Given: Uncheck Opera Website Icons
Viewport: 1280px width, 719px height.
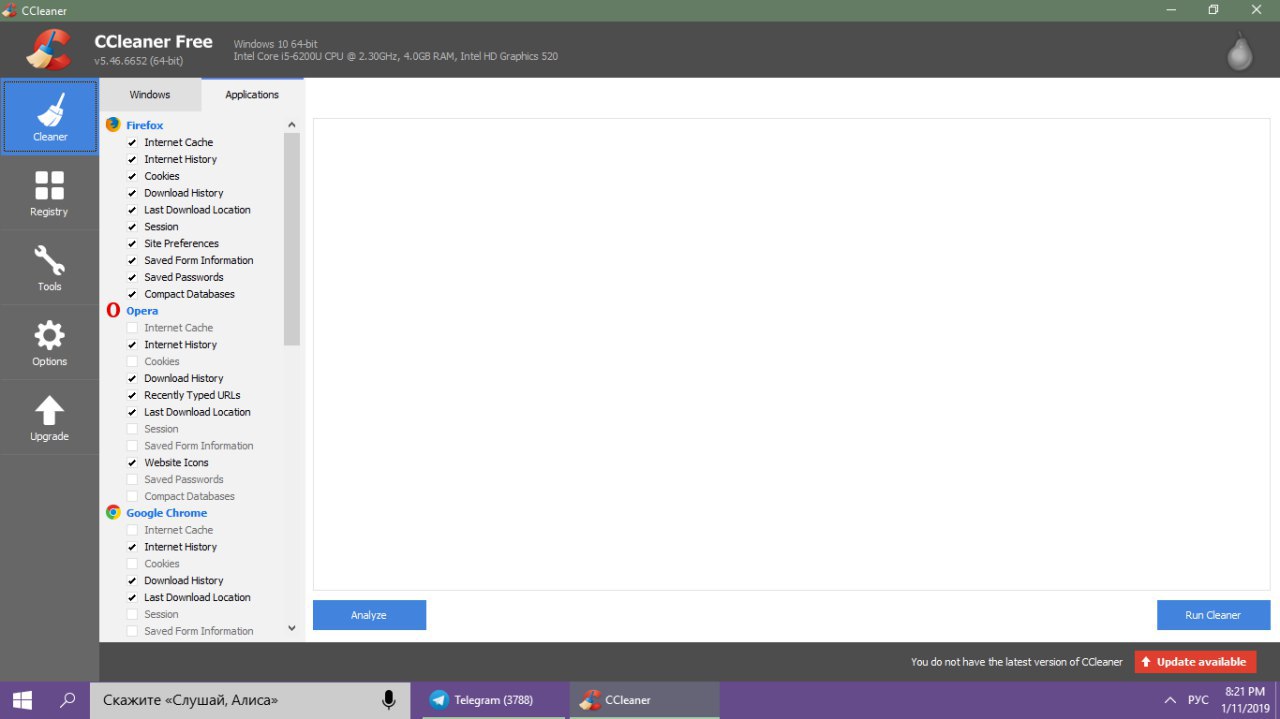Looking at the screenshot, I should [132, 463].
